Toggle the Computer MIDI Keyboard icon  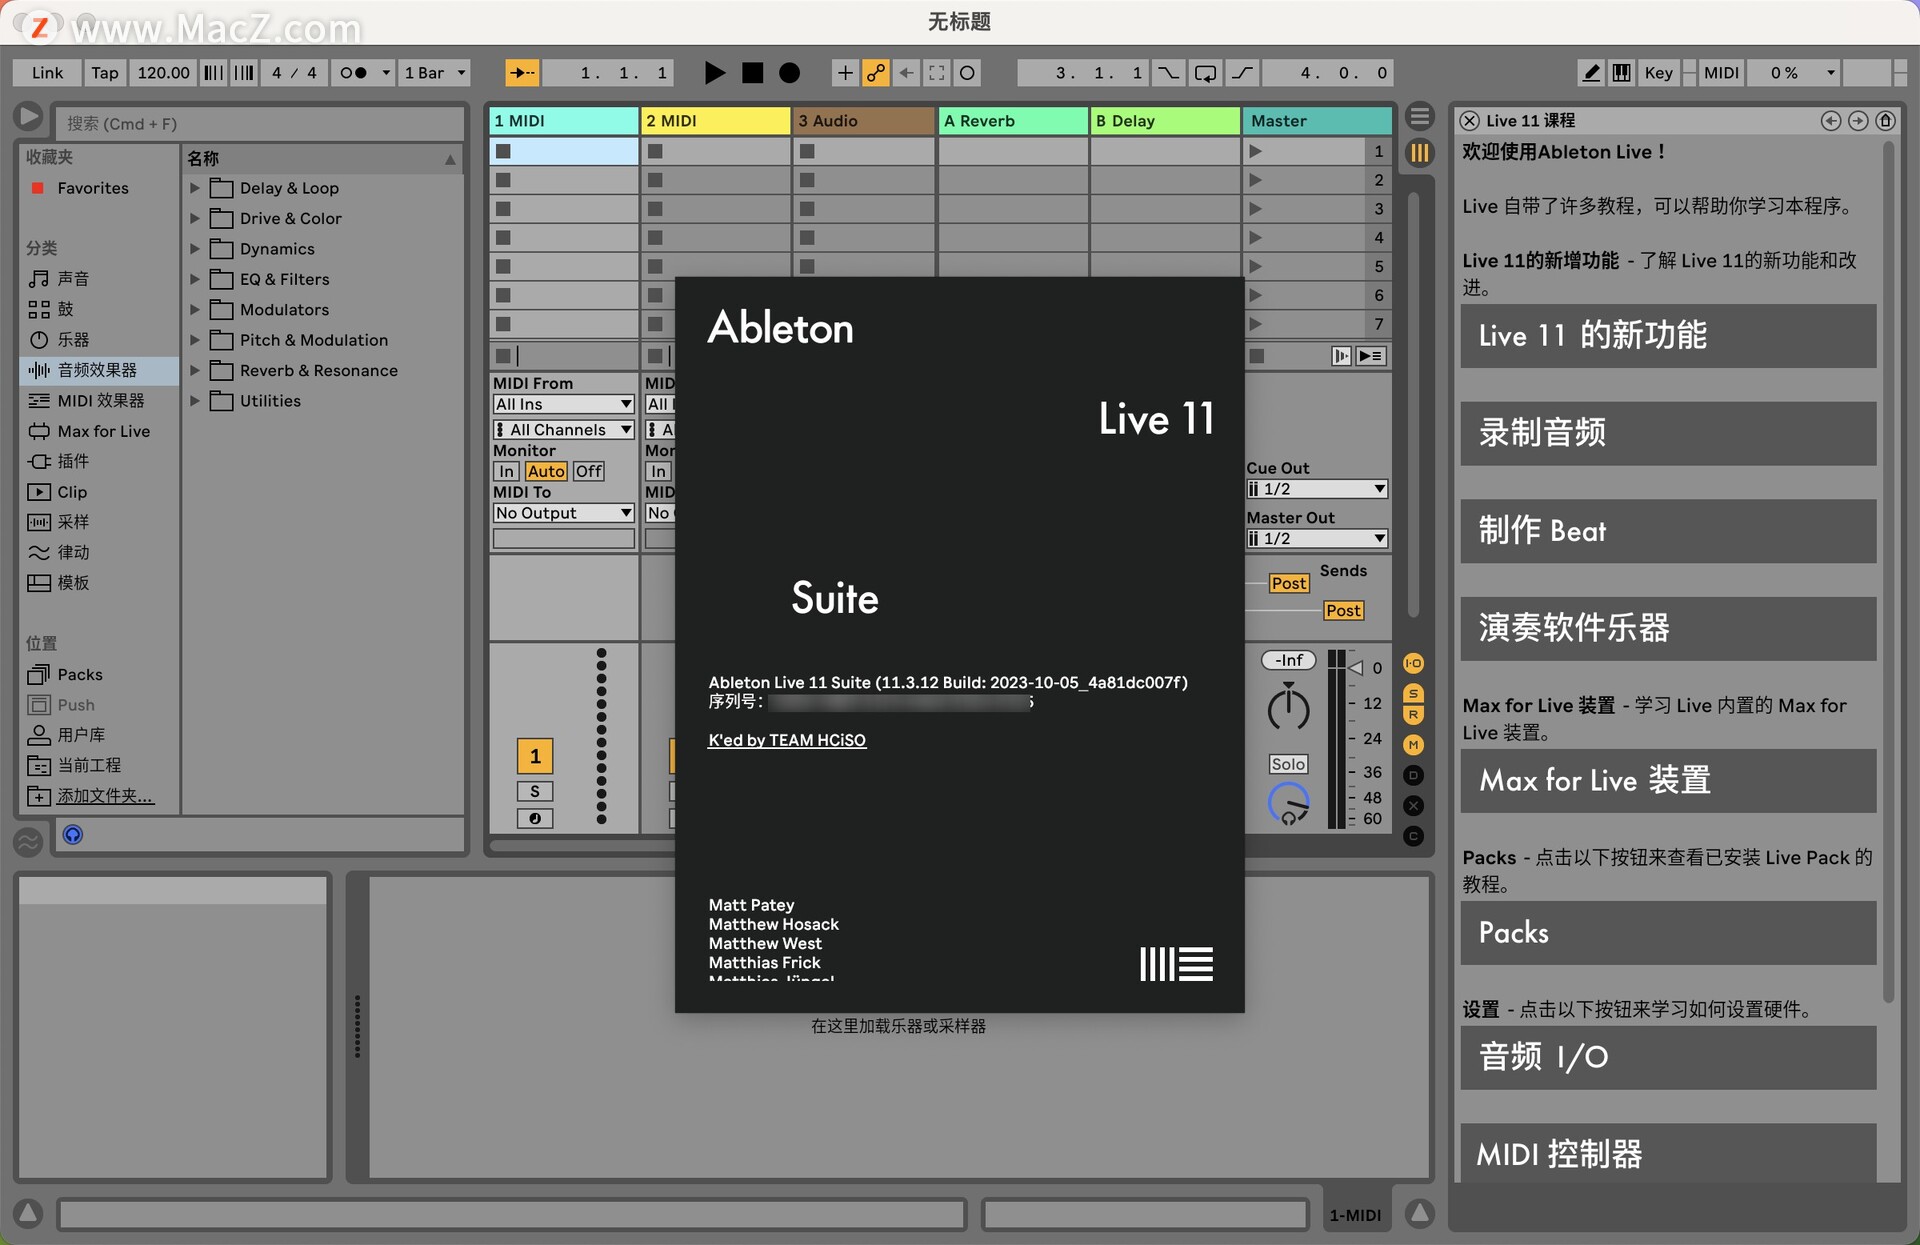coord(1622,73)
